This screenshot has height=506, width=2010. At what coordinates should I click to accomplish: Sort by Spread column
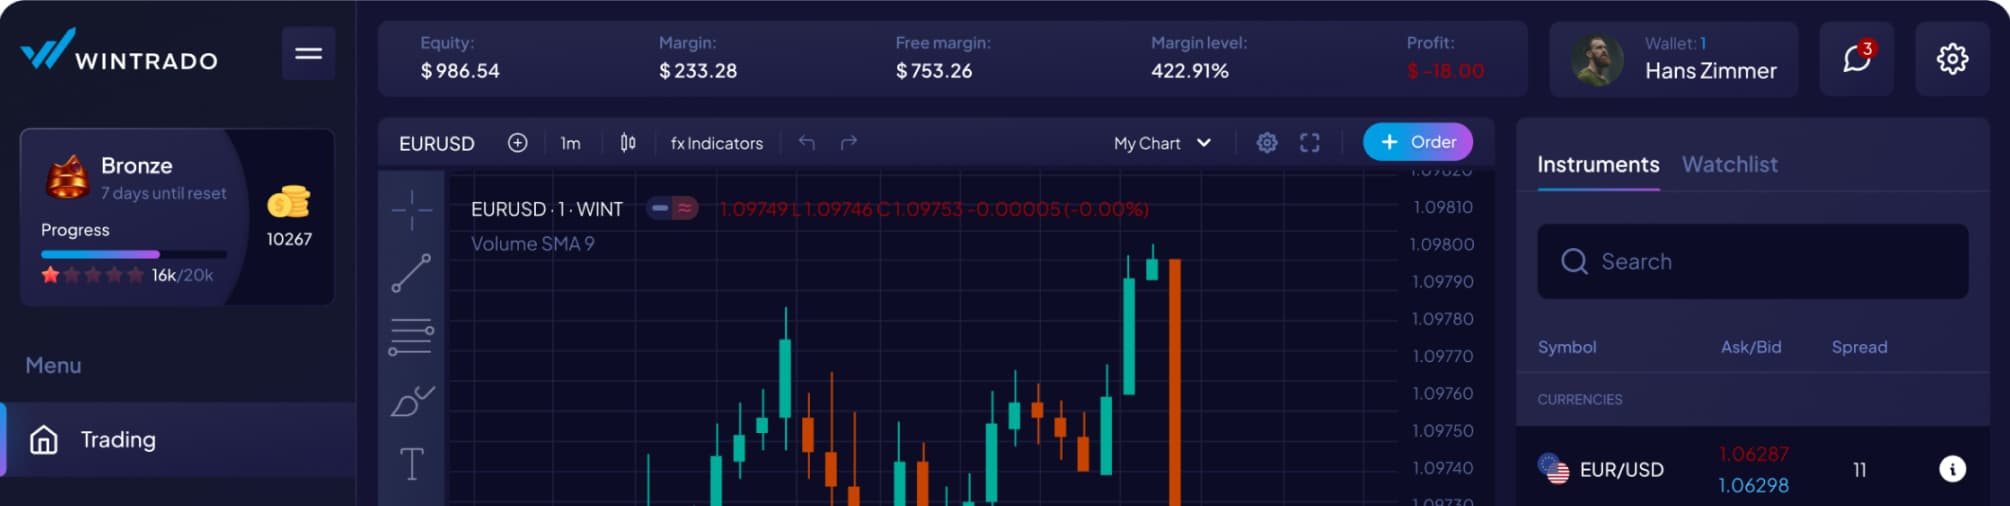pos(1859,347)
